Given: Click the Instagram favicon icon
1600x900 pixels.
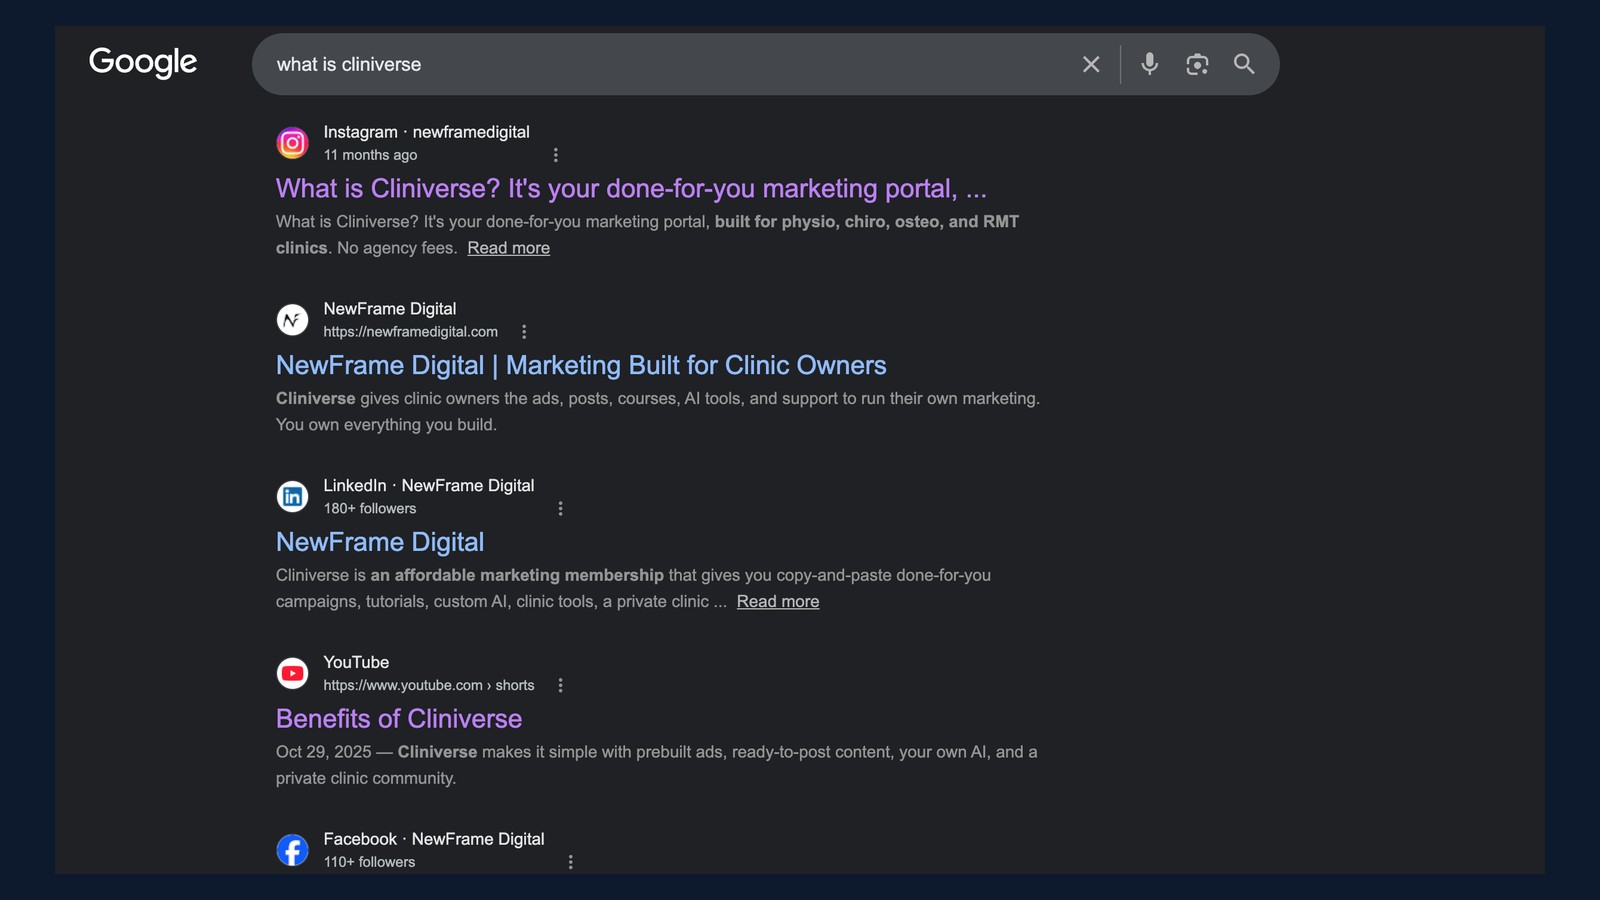Looking at the screenshot, I should [x=292, y=143].
